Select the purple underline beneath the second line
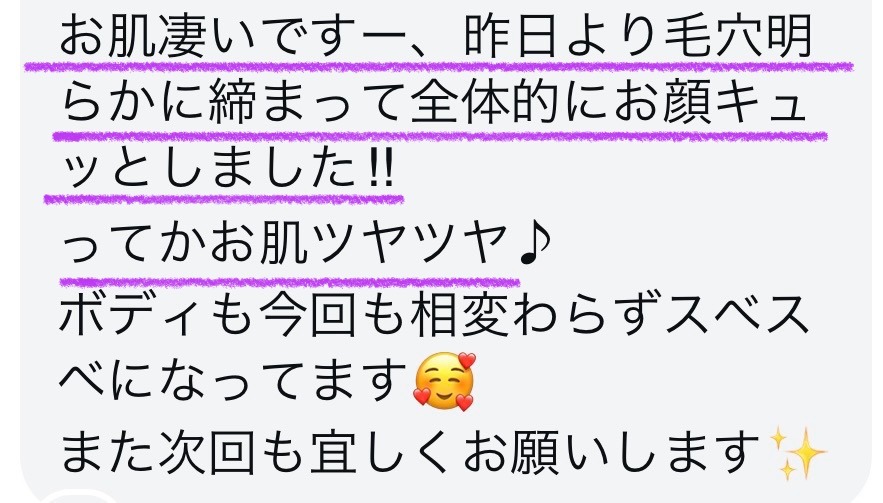This screenshot has width=883, height=503. point(440,136)
